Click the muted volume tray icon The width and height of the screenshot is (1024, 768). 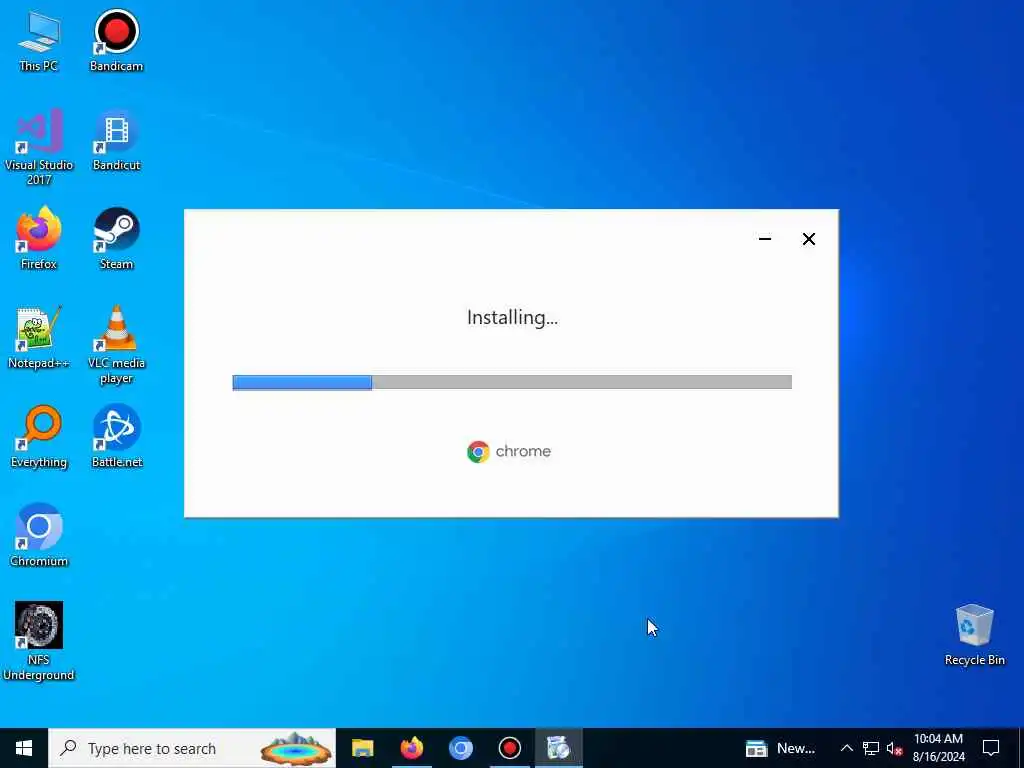tap(894, 748)
